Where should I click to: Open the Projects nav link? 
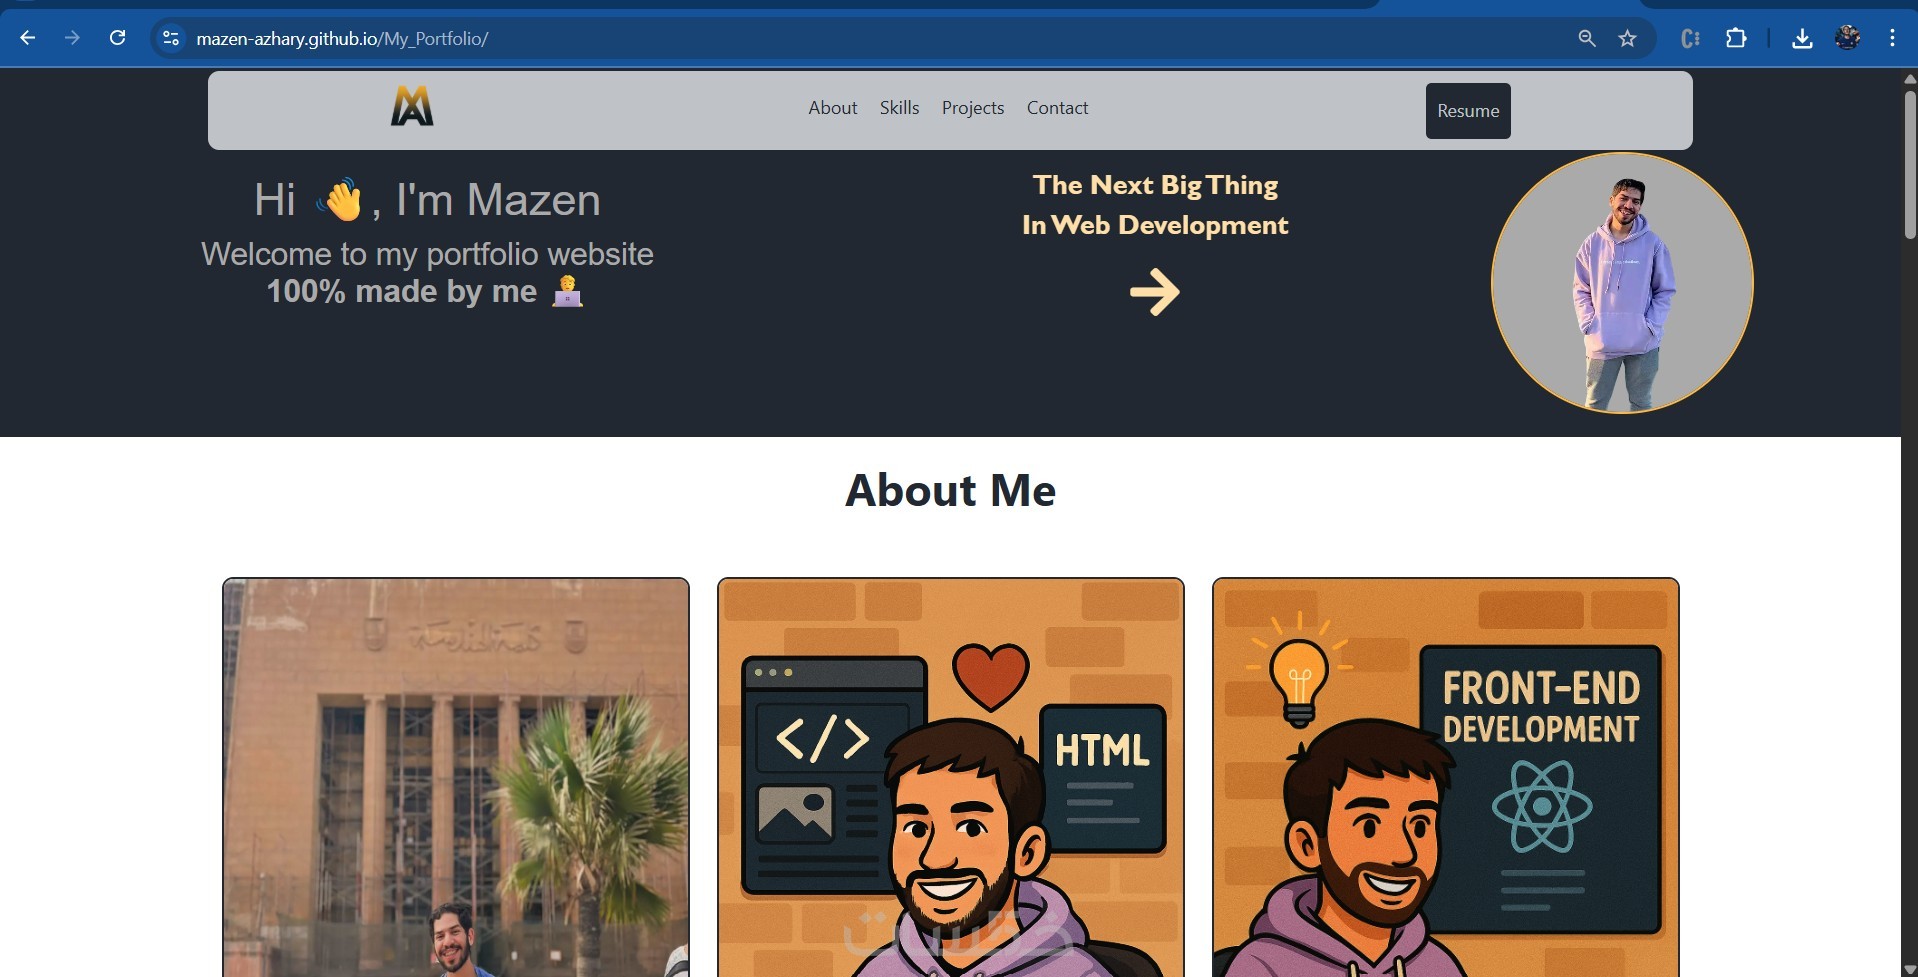(x=973, y=108)
